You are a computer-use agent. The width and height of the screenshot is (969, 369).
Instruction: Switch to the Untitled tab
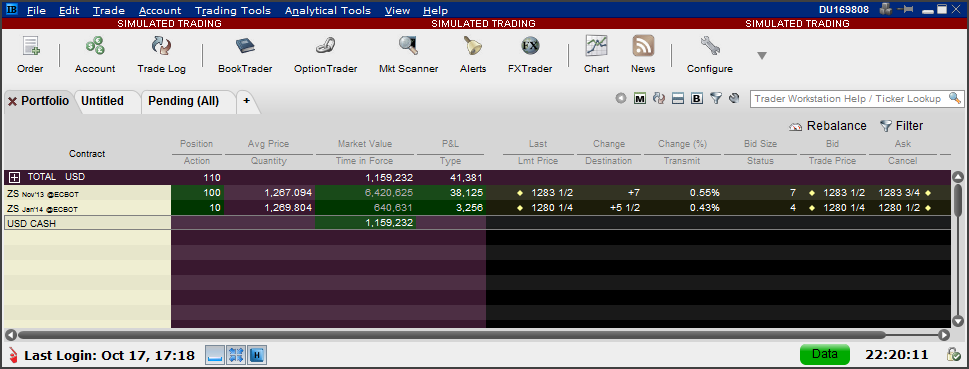click(103, 101)
